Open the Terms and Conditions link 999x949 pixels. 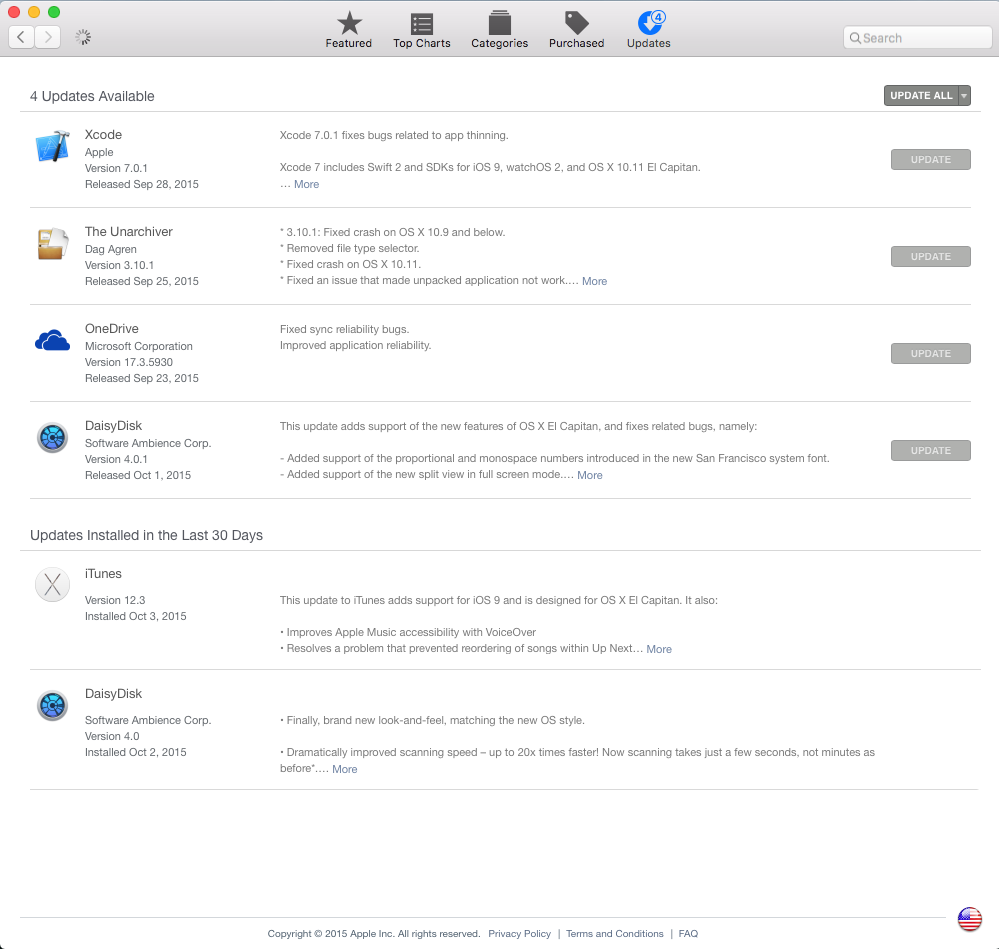coord(614,934)
